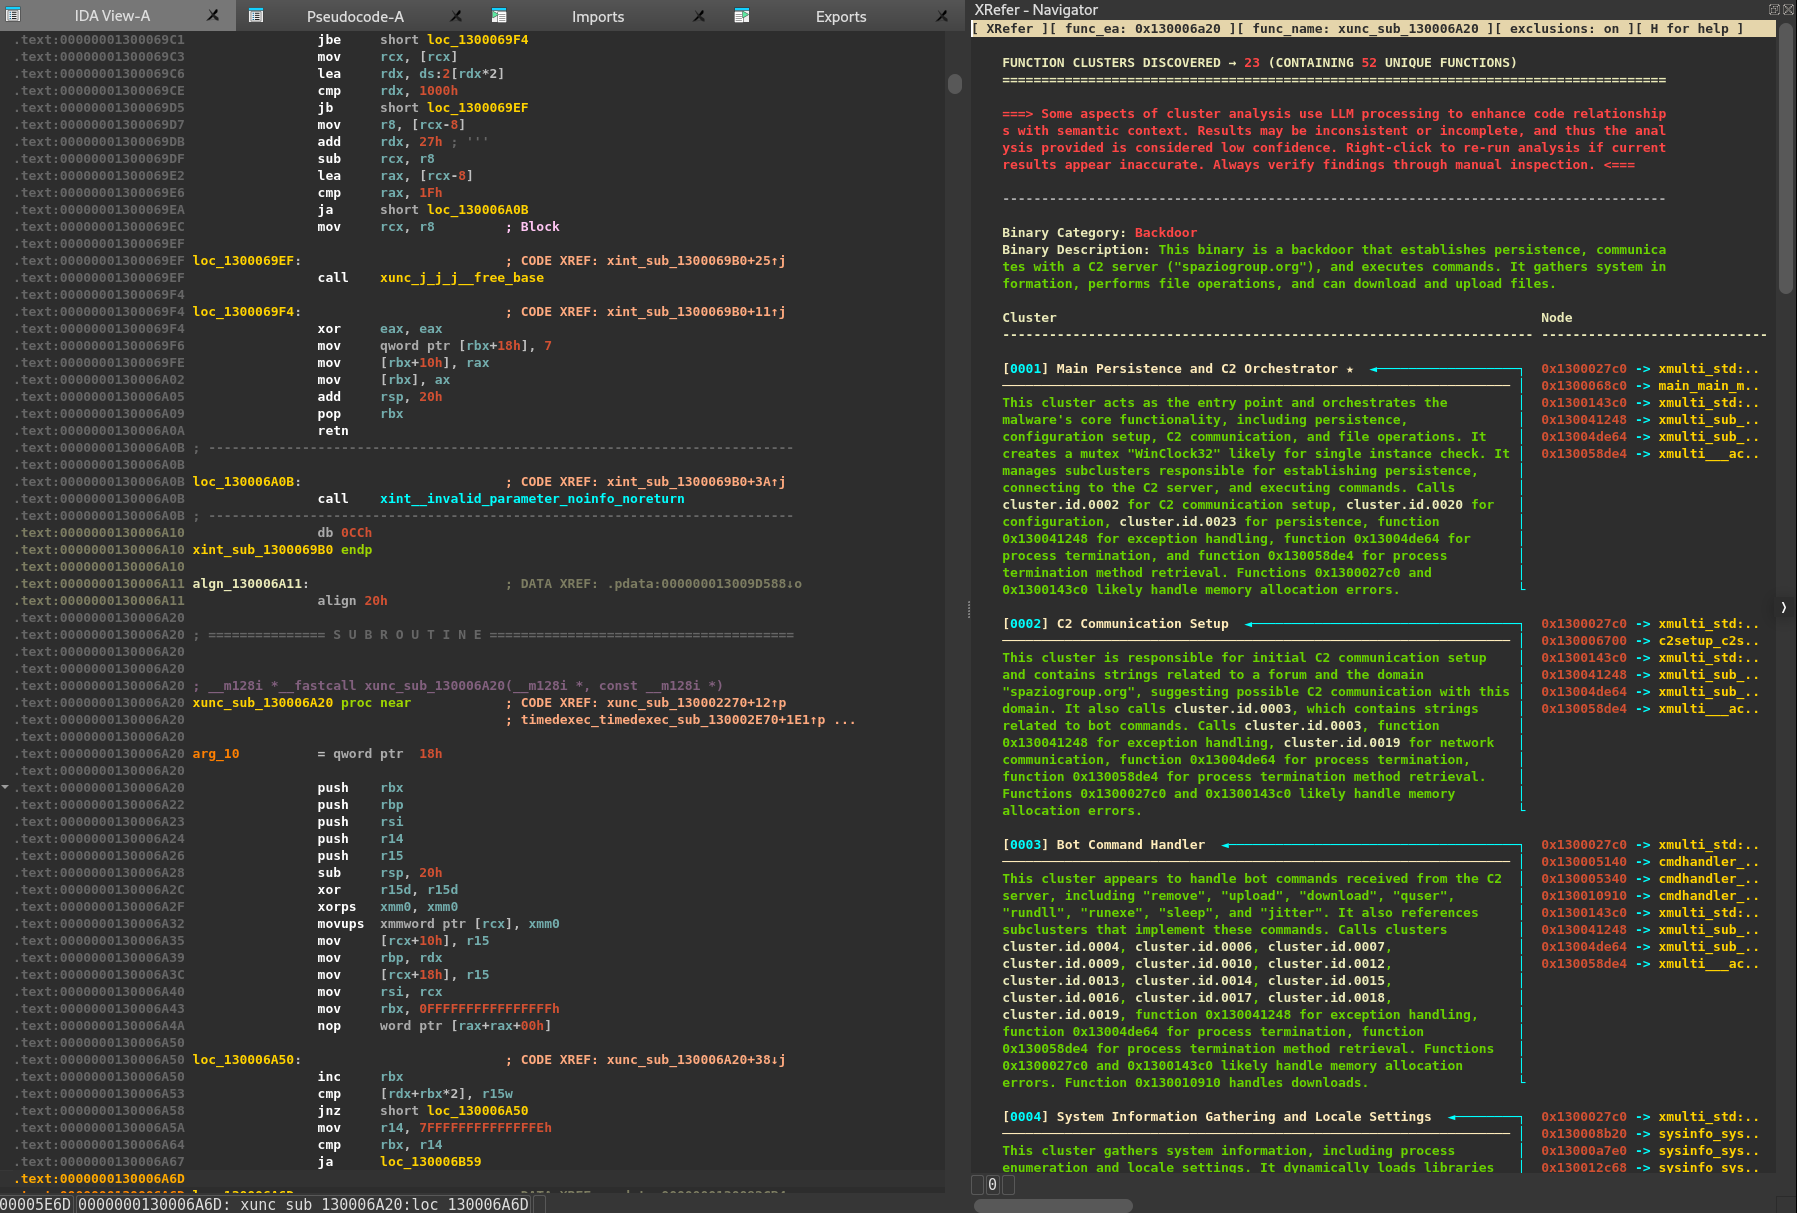
Task: Click xint__invalid_parameter_noinfo_noreturn call target
Action: [532, 499]
